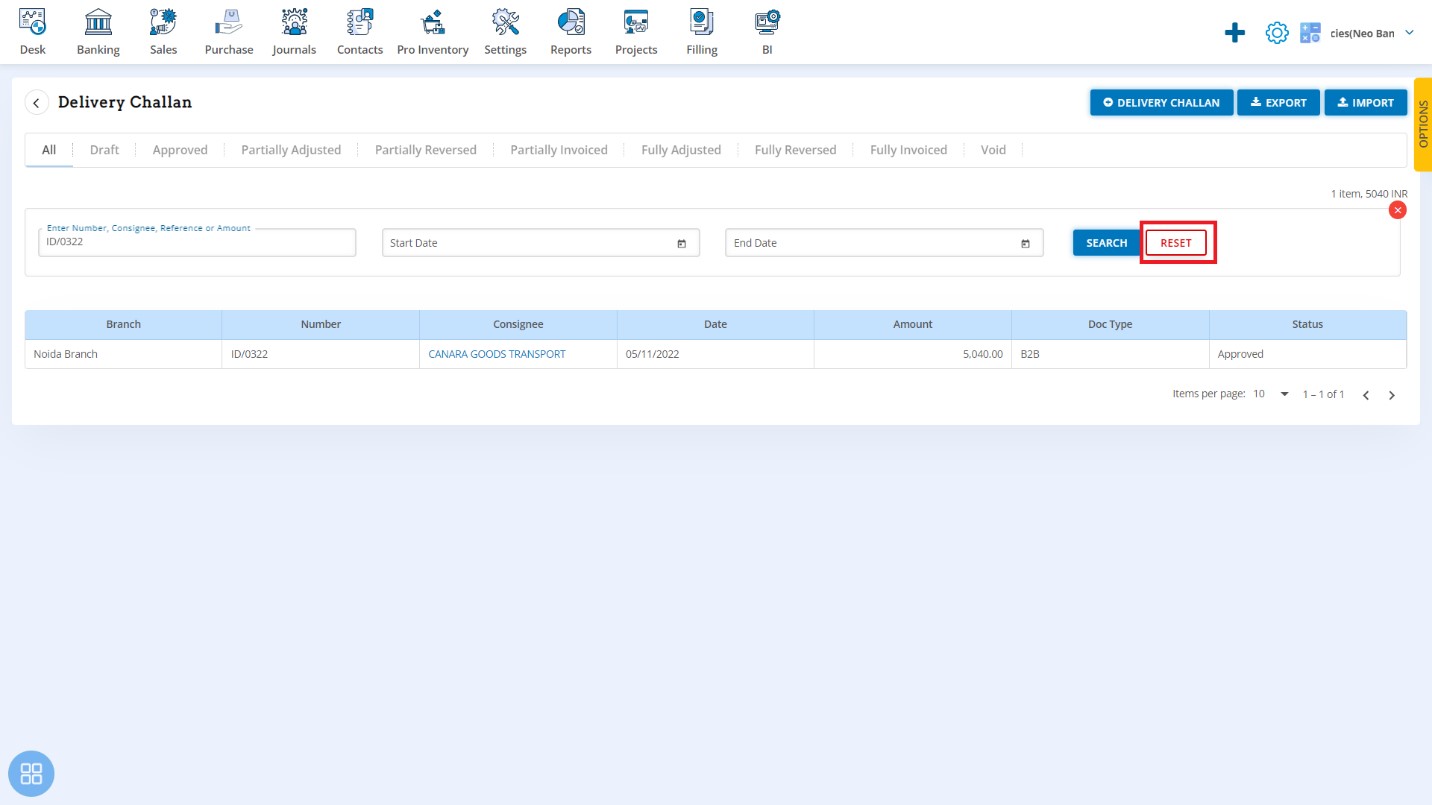This screenshot has height=805, width=1432.
Task: Open the gear settings icon
Action: 1277,33
